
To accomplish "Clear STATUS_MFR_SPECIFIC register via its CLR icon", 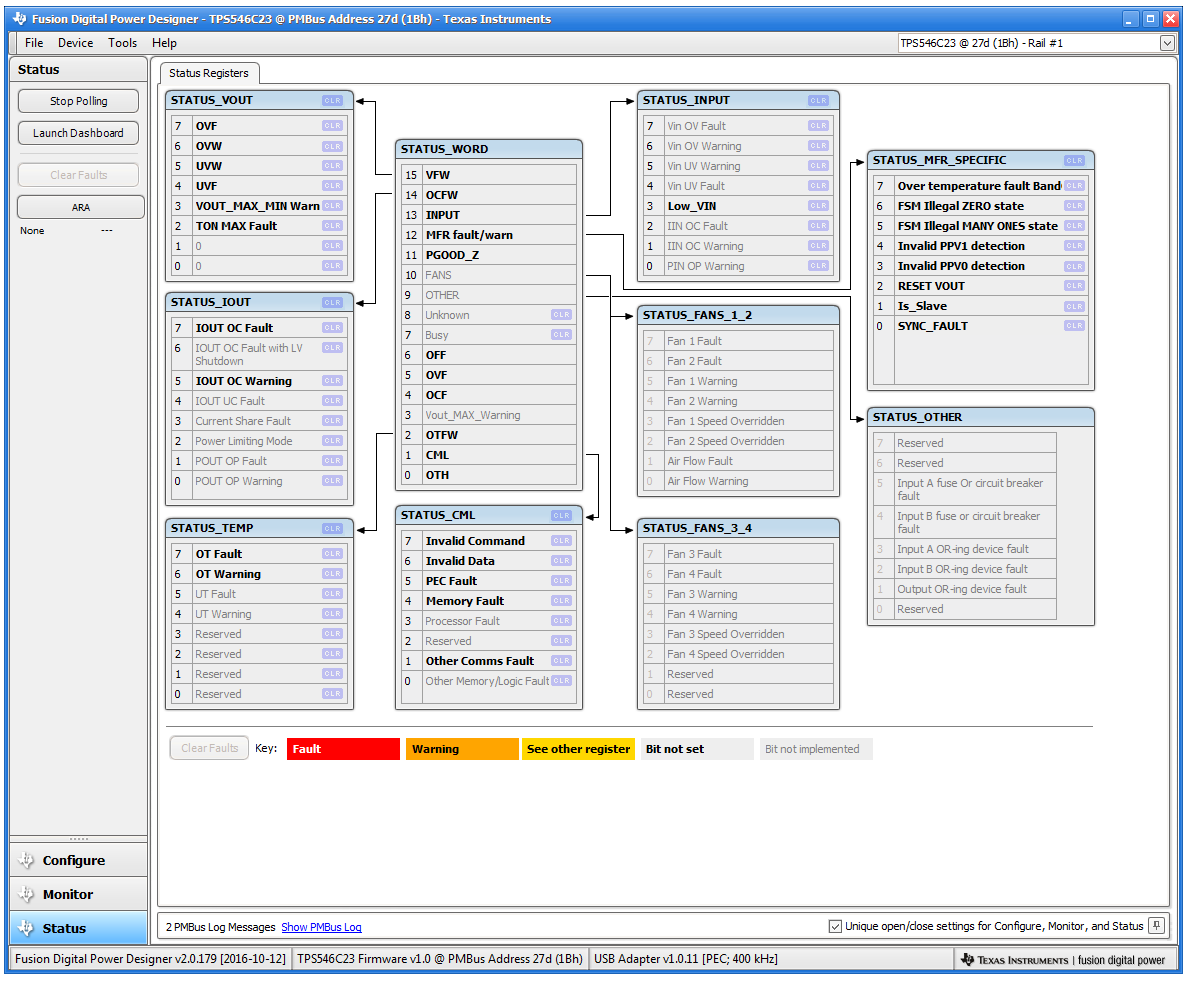I will pyautogui.click(x=1075, y=160).
